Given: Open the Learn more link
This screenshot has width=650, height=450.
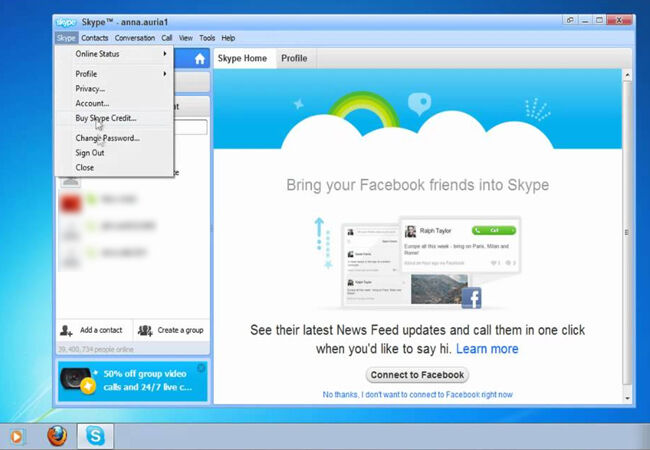Looking at the screenshot, I should coord(487,349).
